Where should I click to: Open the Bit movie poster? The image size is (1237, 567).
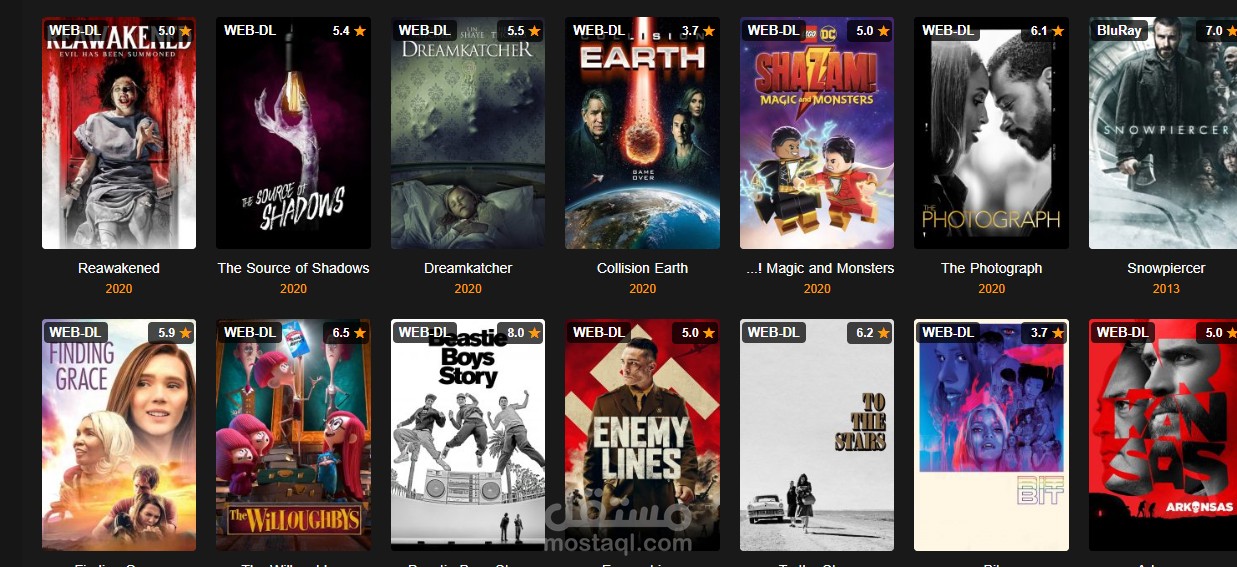[x=991, y=435]
